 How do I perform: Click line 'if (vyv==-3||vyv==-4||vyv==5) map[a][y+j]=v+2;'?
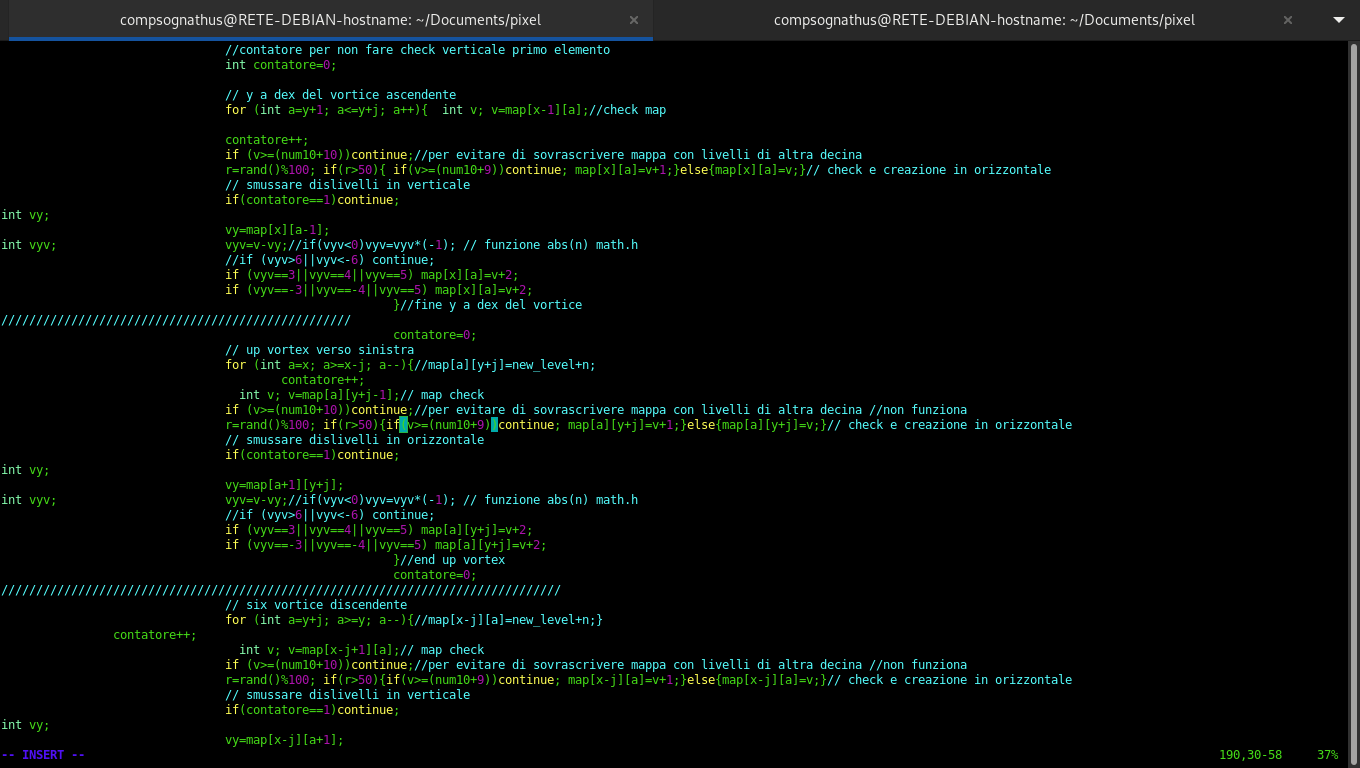(386, 545)
